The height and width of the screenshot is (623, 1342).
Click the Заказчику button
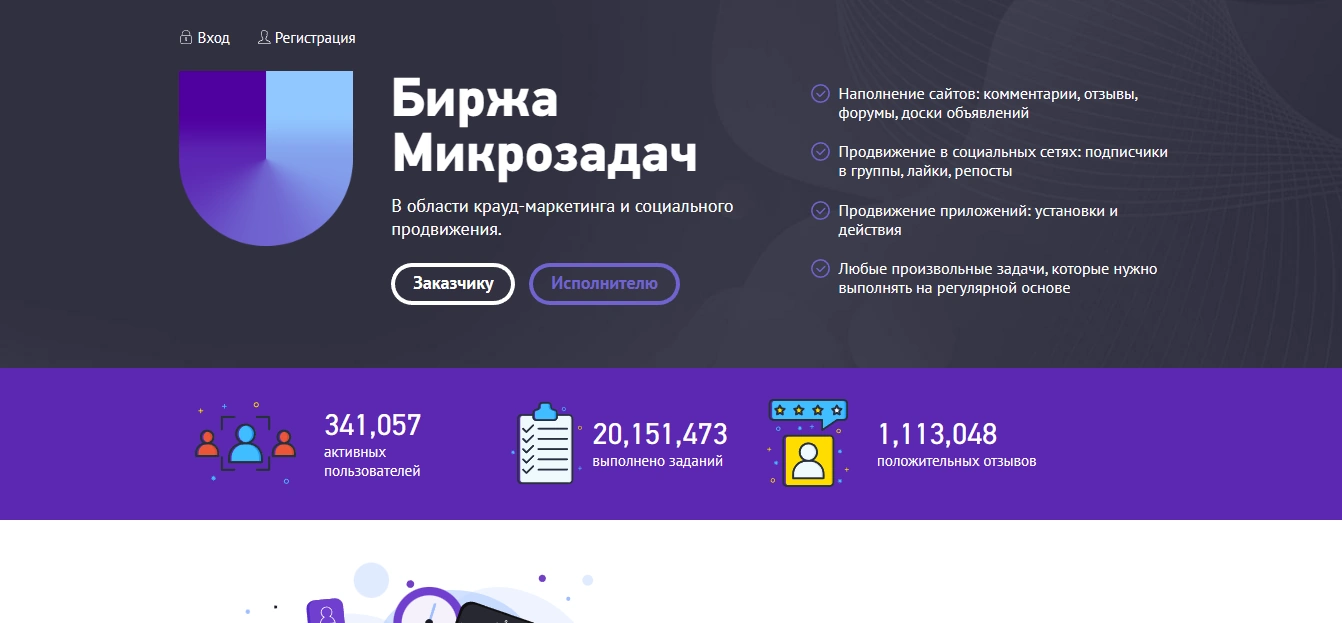(453, 283)
